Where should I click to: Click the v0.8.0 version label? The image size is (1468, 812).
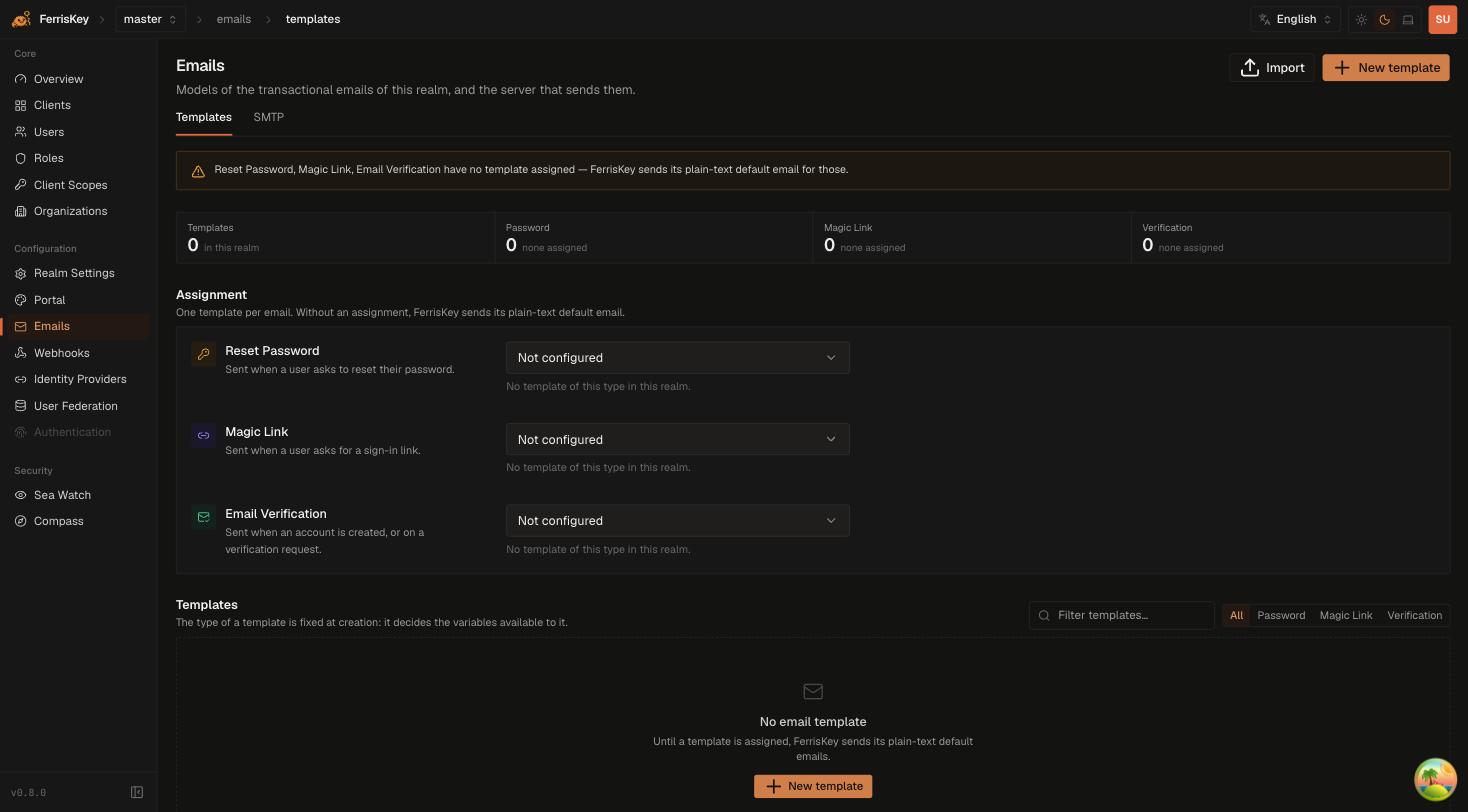point(29,793)
